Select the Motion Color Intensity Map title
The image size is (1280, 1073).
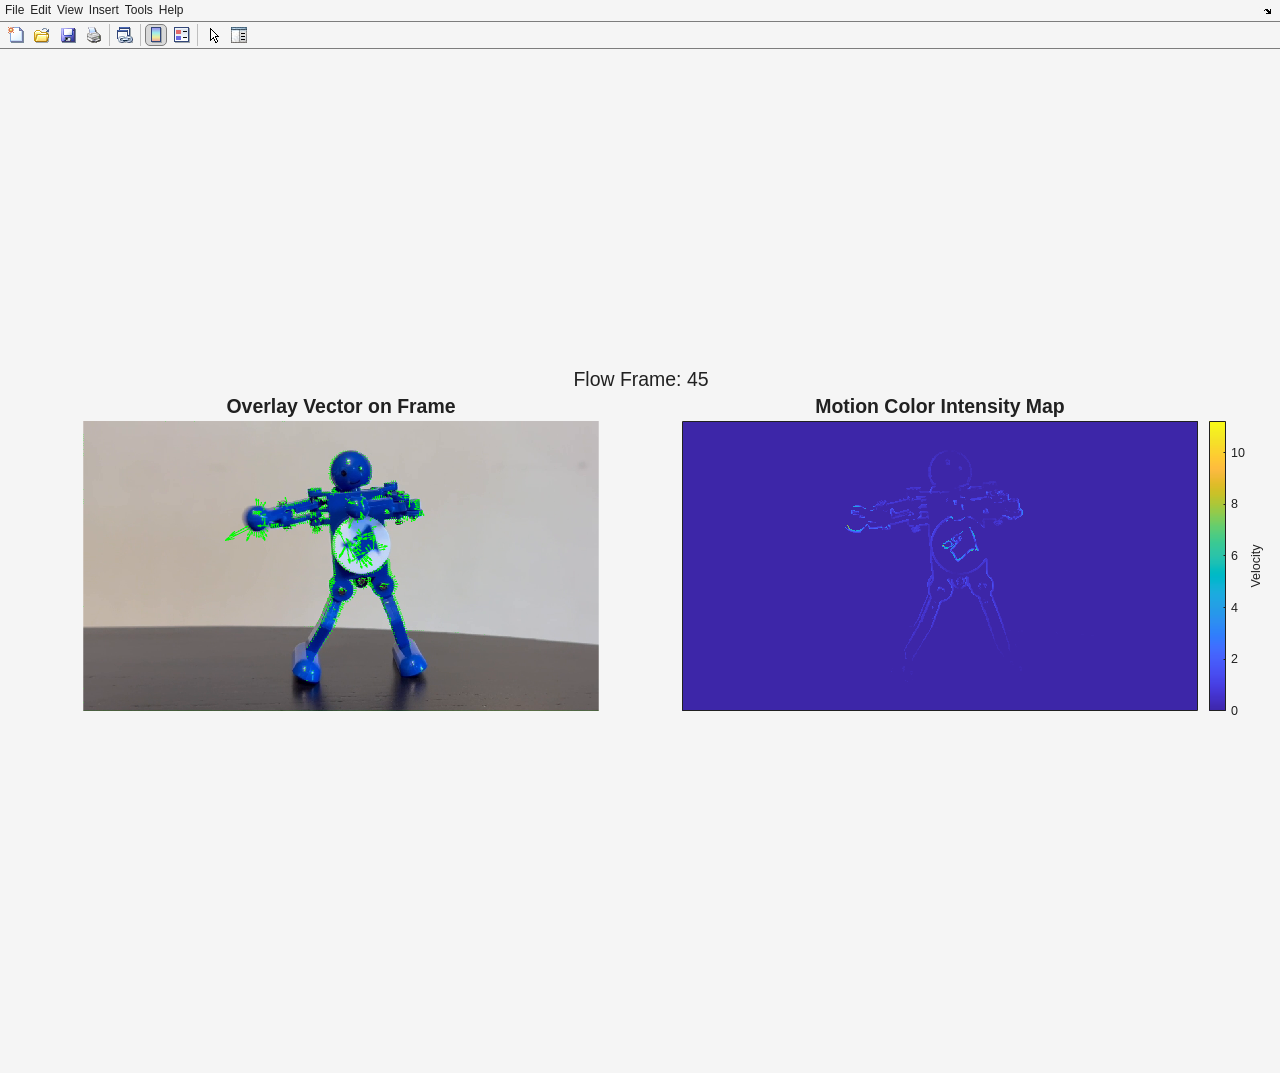[939, 406]
